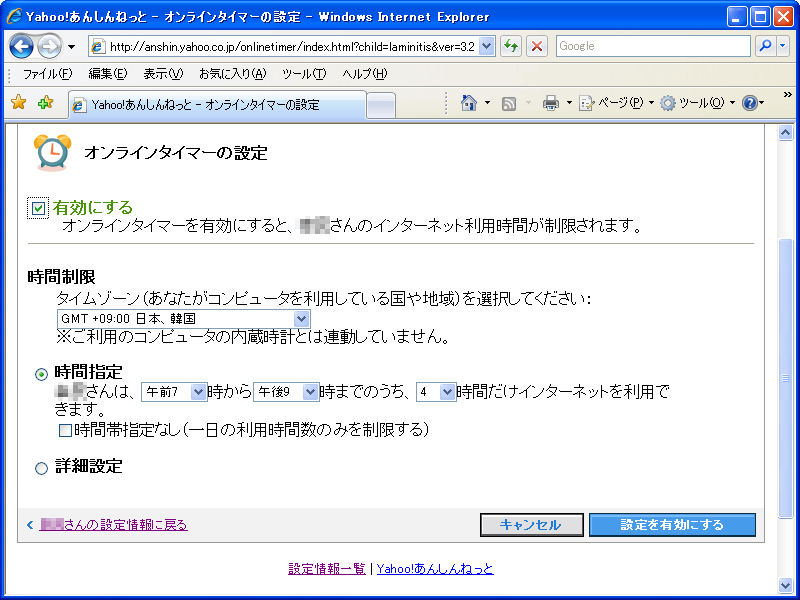
Task: Select the 時間指定 radio button
Action: 41,374
